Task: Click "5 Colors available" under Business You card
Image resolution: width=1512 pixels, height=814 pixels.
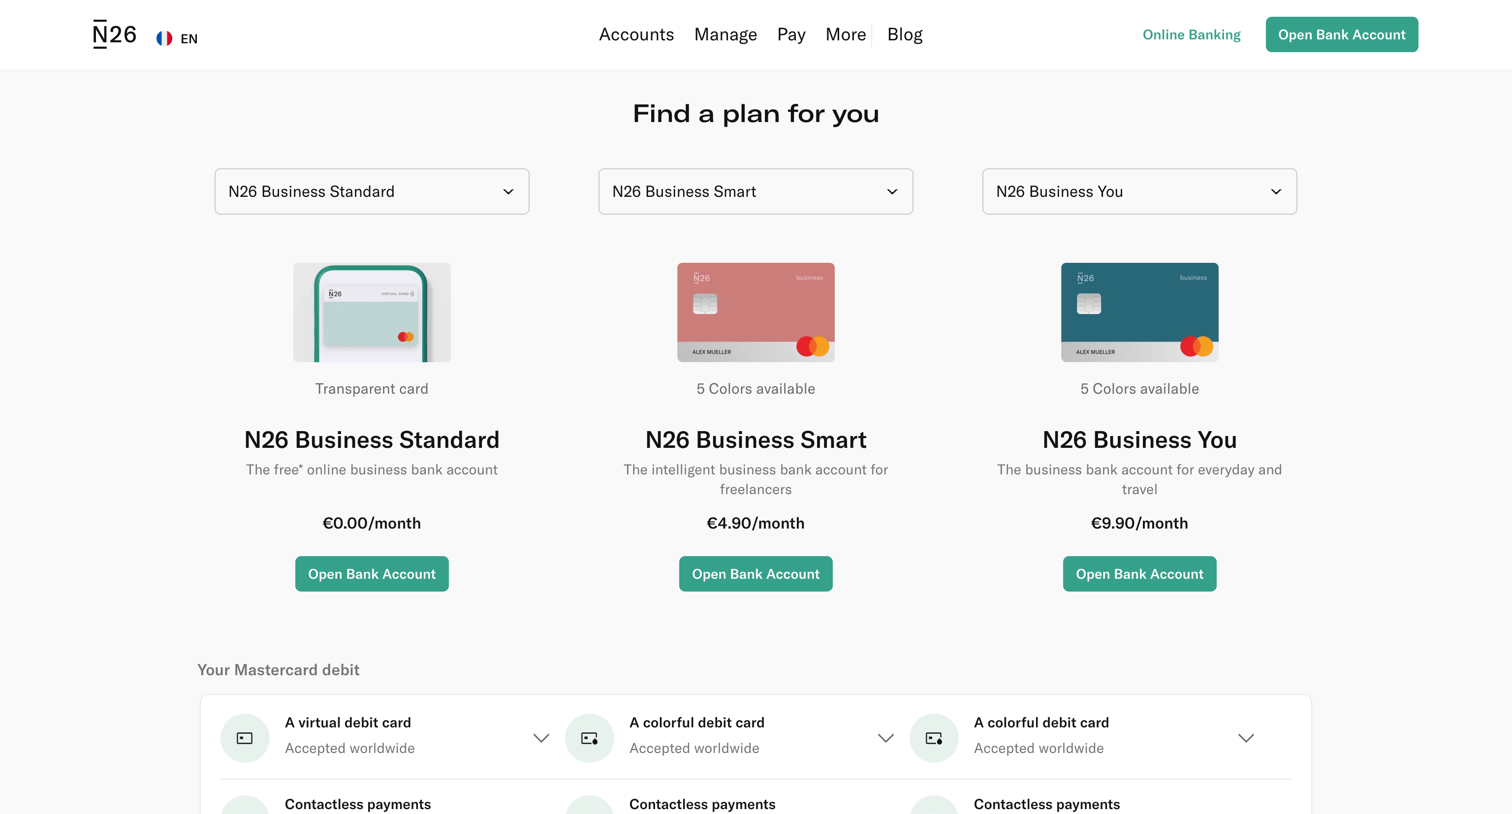Action: (x=1140, y=389)
